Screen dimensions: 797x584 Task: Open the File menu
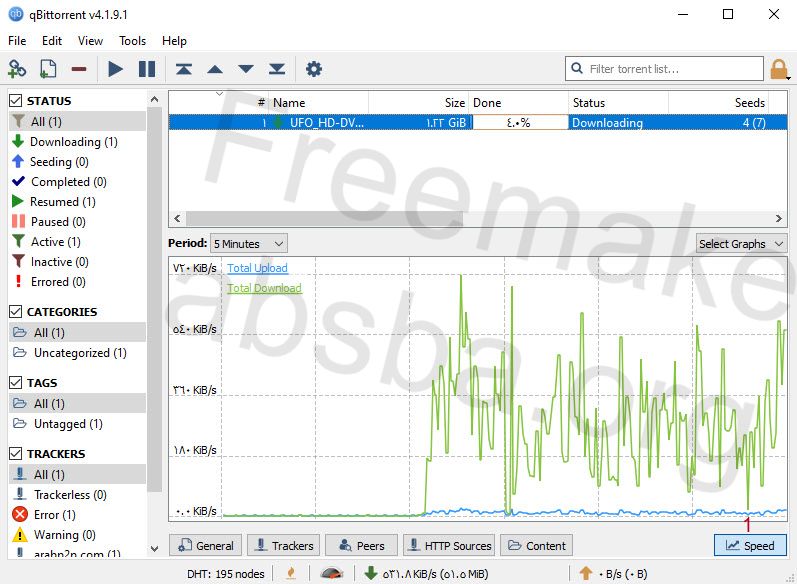pyautogui.click(x=17, y=41)
